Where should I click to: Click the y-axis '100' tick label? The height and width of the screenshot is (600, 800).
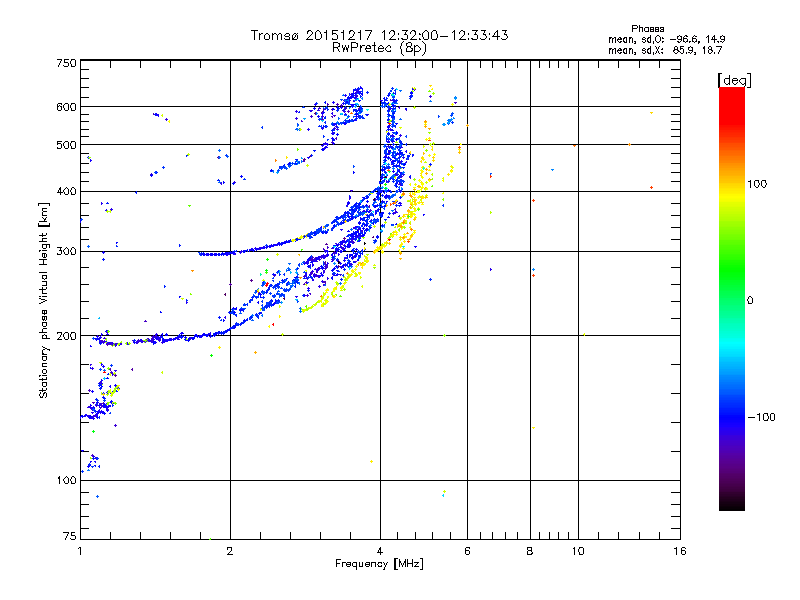click(66, 480)
